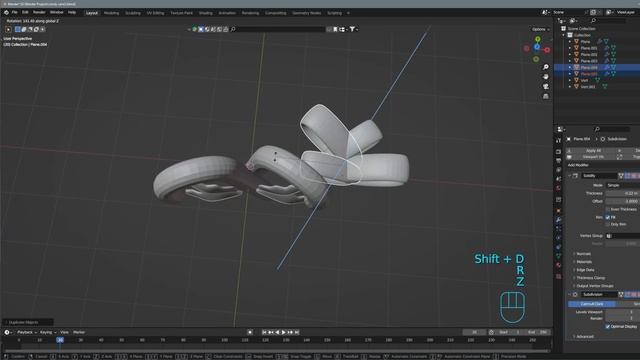Switch to the Animation workspace tab
This screenshot has height=360, width=640.
coord(227,13)
